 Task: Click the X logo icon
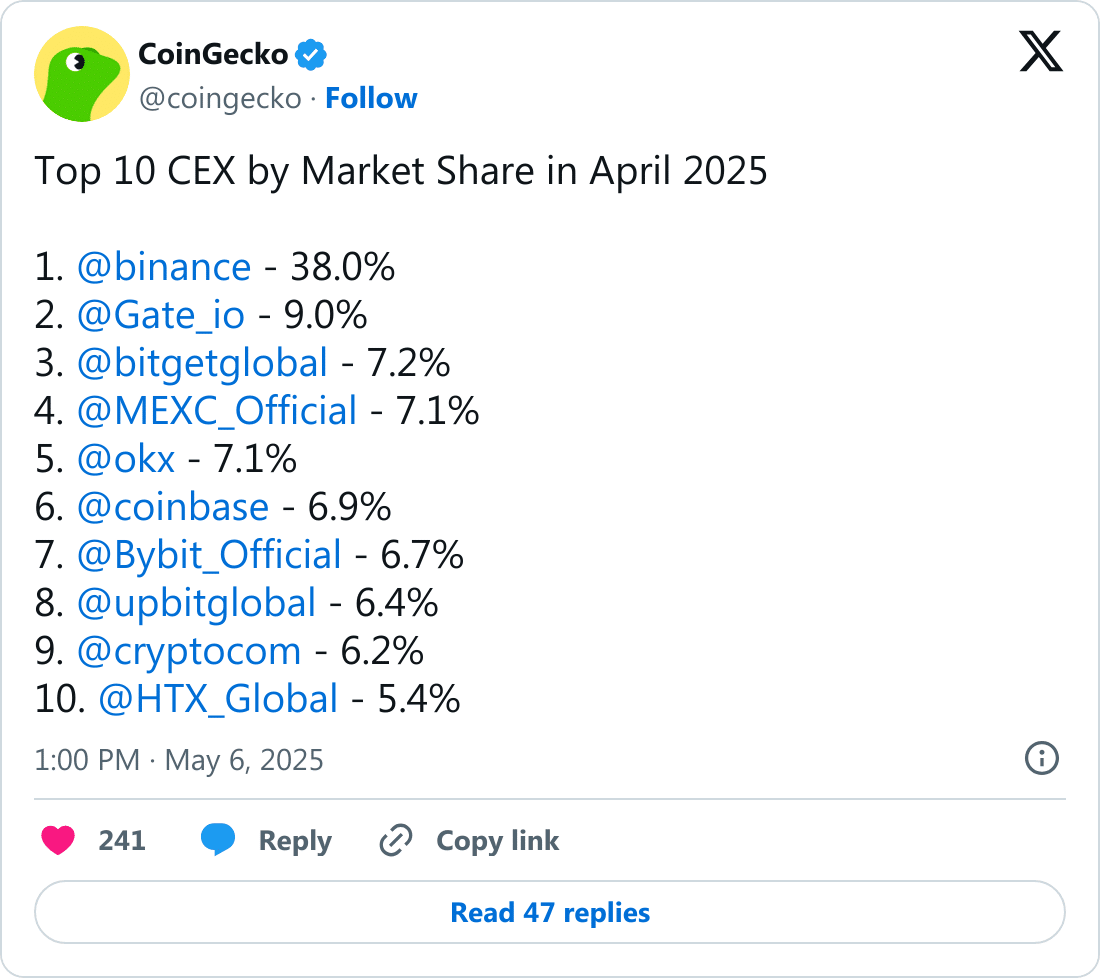(x=1041, y=51)
